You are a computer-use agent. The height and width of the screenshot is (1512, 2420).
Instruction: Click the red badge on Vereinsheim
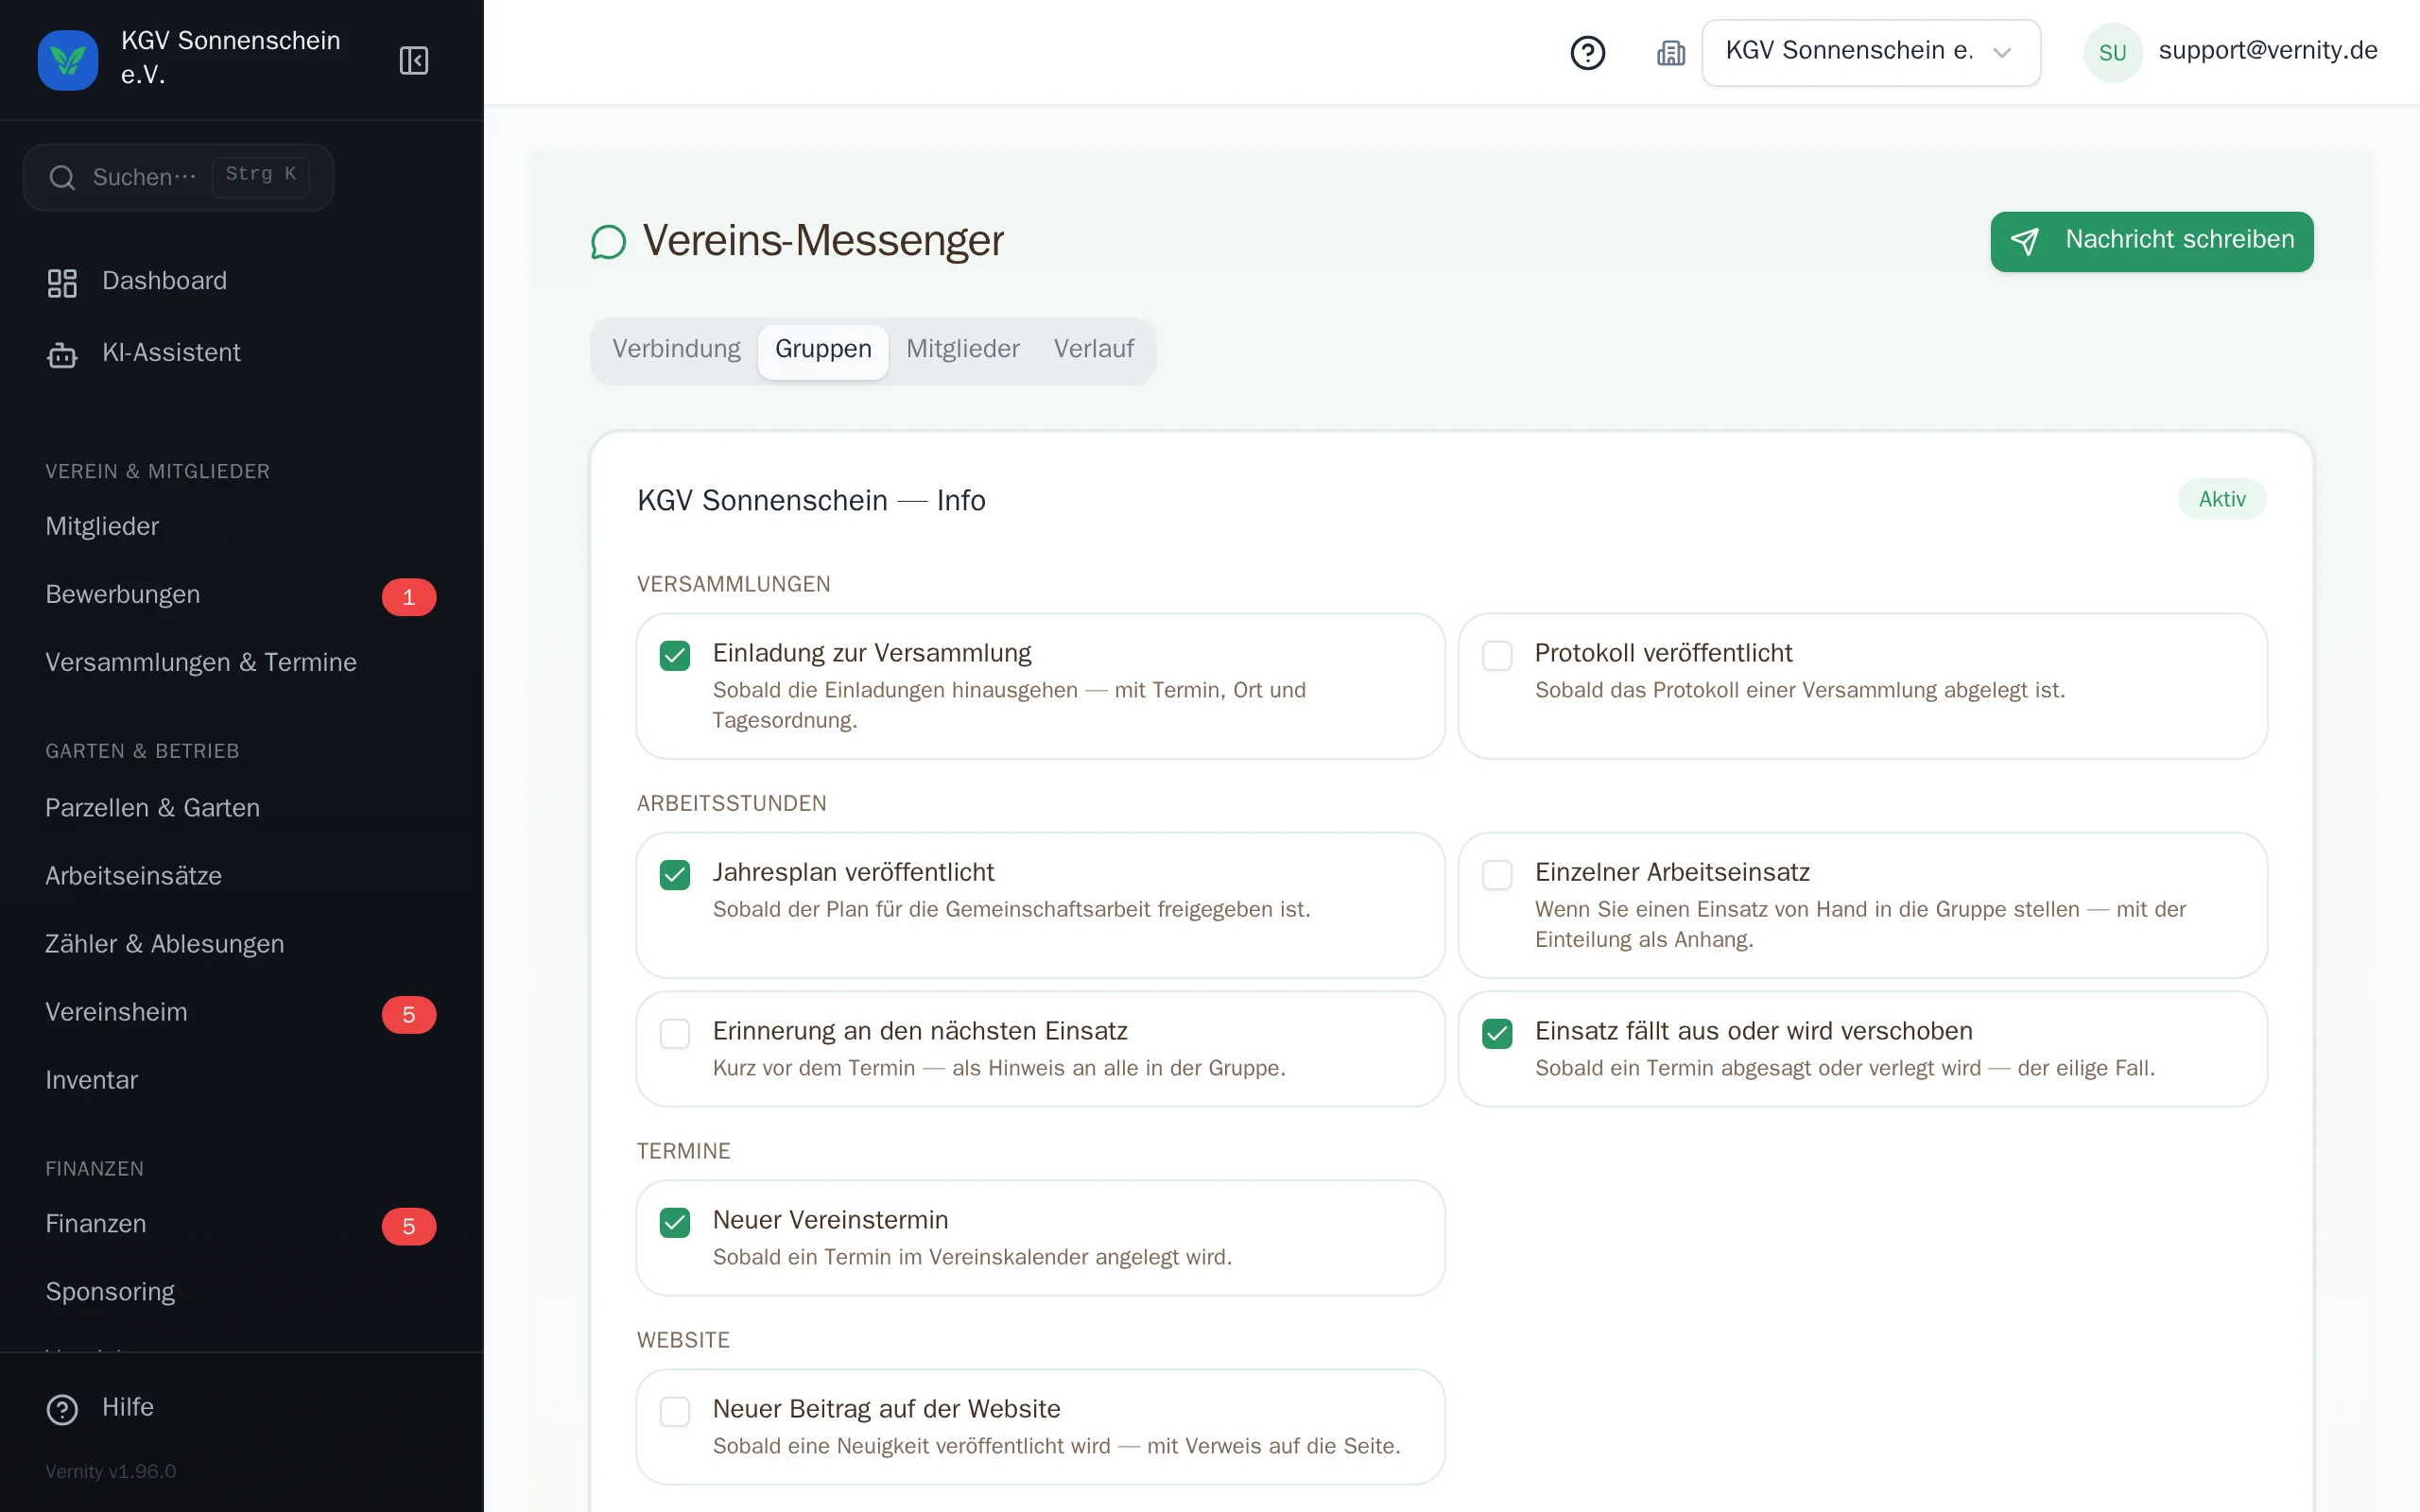tap(408, 1015)
